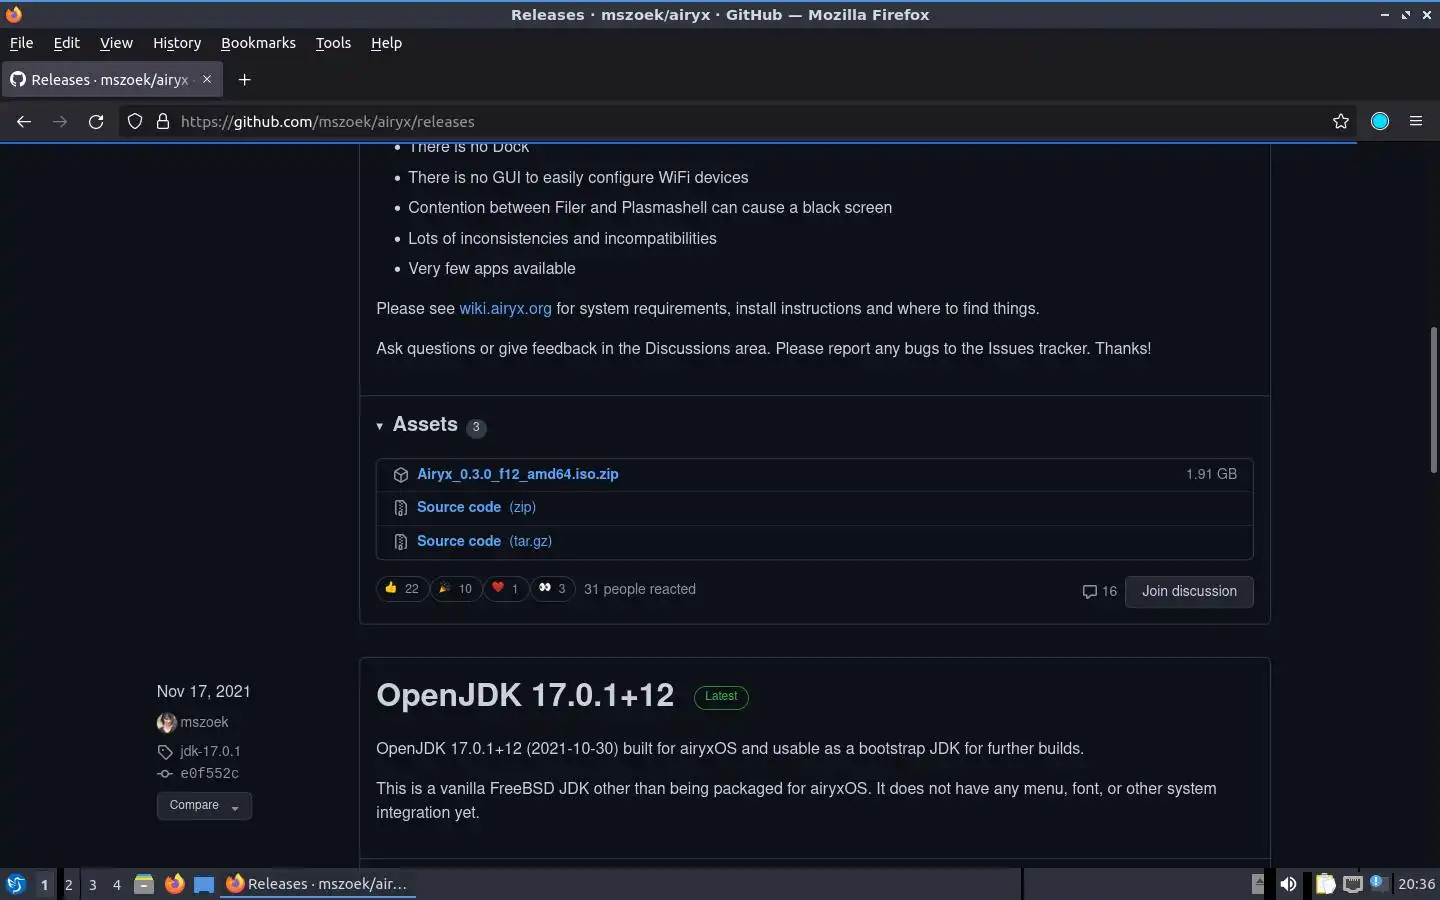Download Source code (zip)
1440x900 pixels.
pos(476,507)
